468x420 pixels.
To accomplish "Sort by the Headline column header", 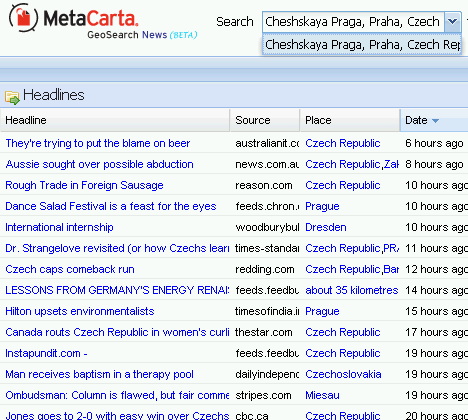I will coord(115,120).
